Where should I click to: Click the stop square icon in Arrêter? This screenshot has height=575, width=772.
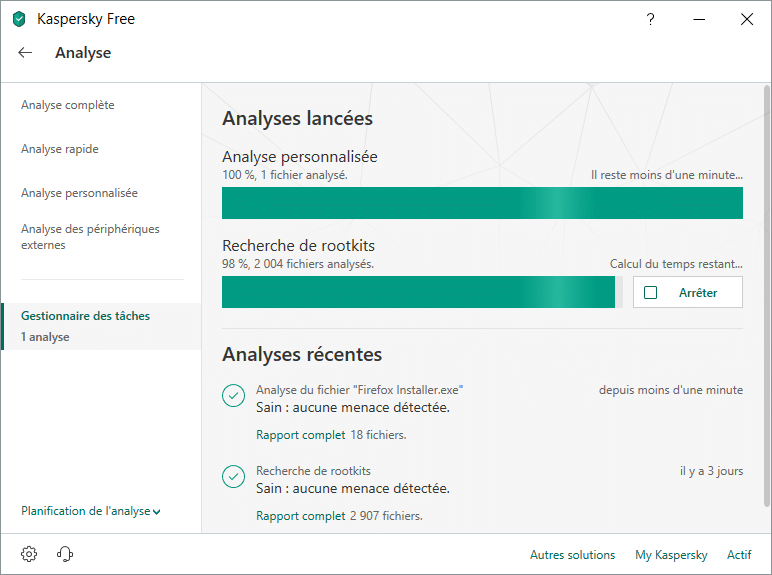(650, 292)
